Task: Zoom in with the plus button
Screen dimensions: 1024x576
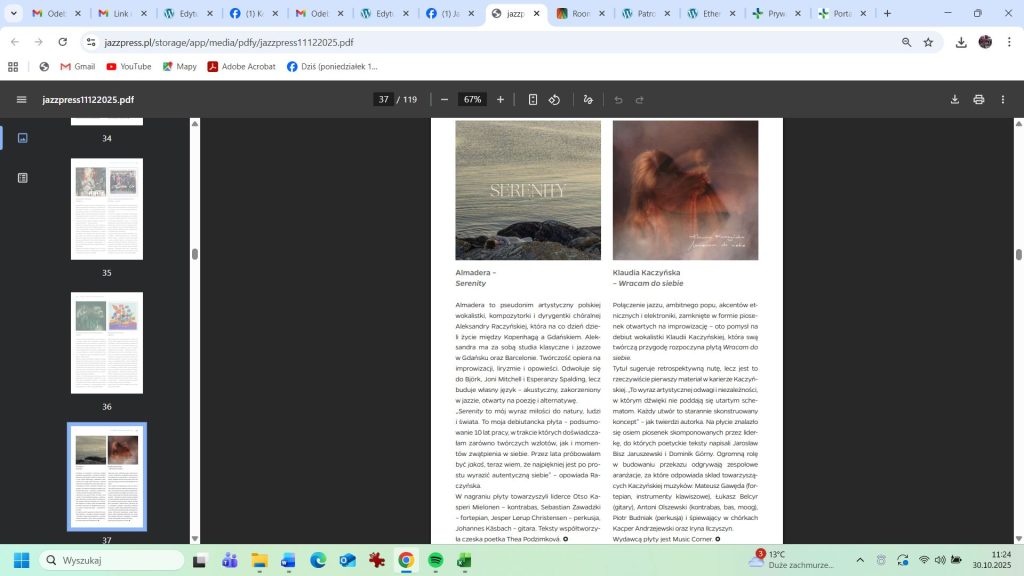Action: 500,100
